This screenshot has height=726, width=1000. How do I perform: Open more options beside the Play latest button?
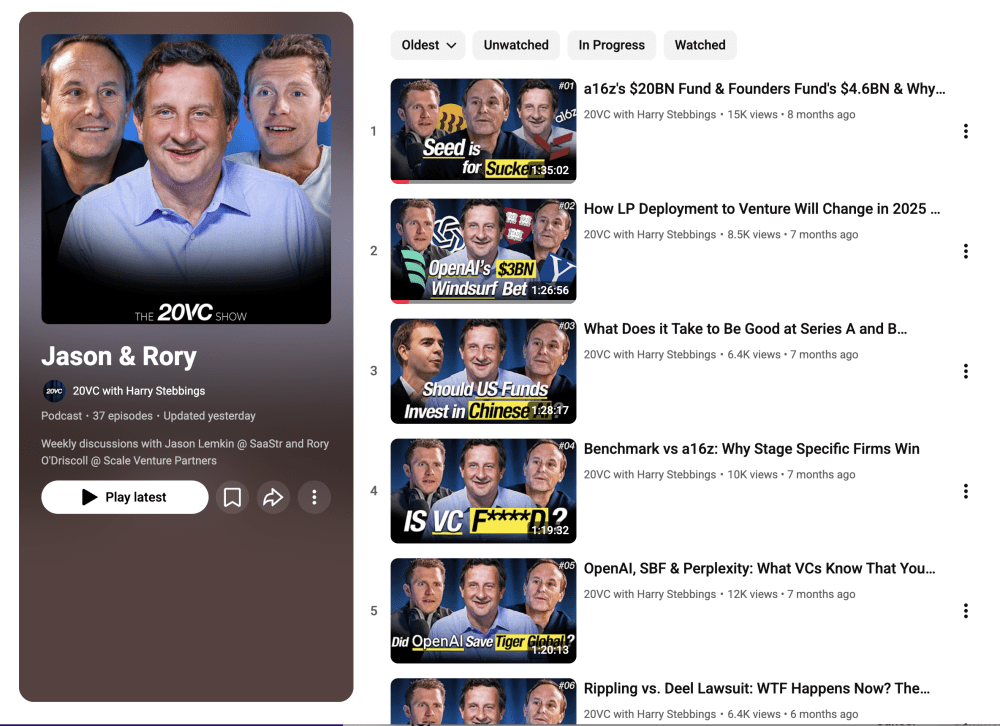click(x=314, y=497)
